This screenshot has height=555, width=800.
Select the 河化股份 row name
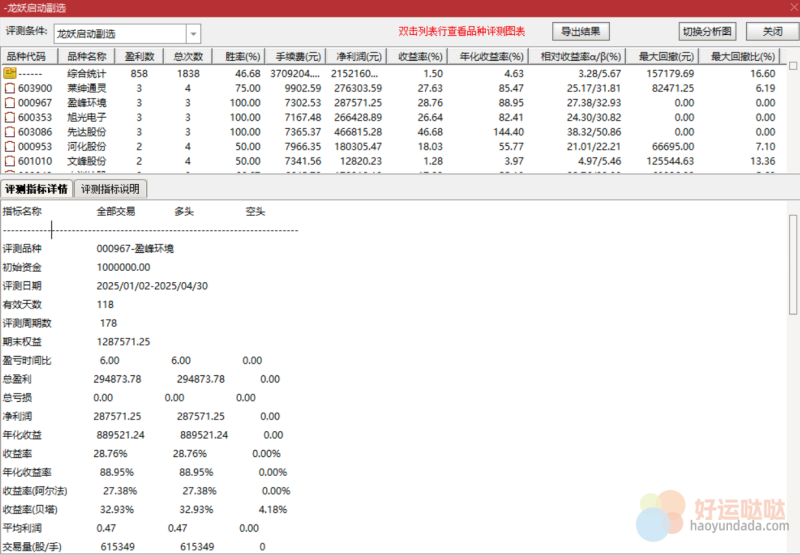point(87,146)
